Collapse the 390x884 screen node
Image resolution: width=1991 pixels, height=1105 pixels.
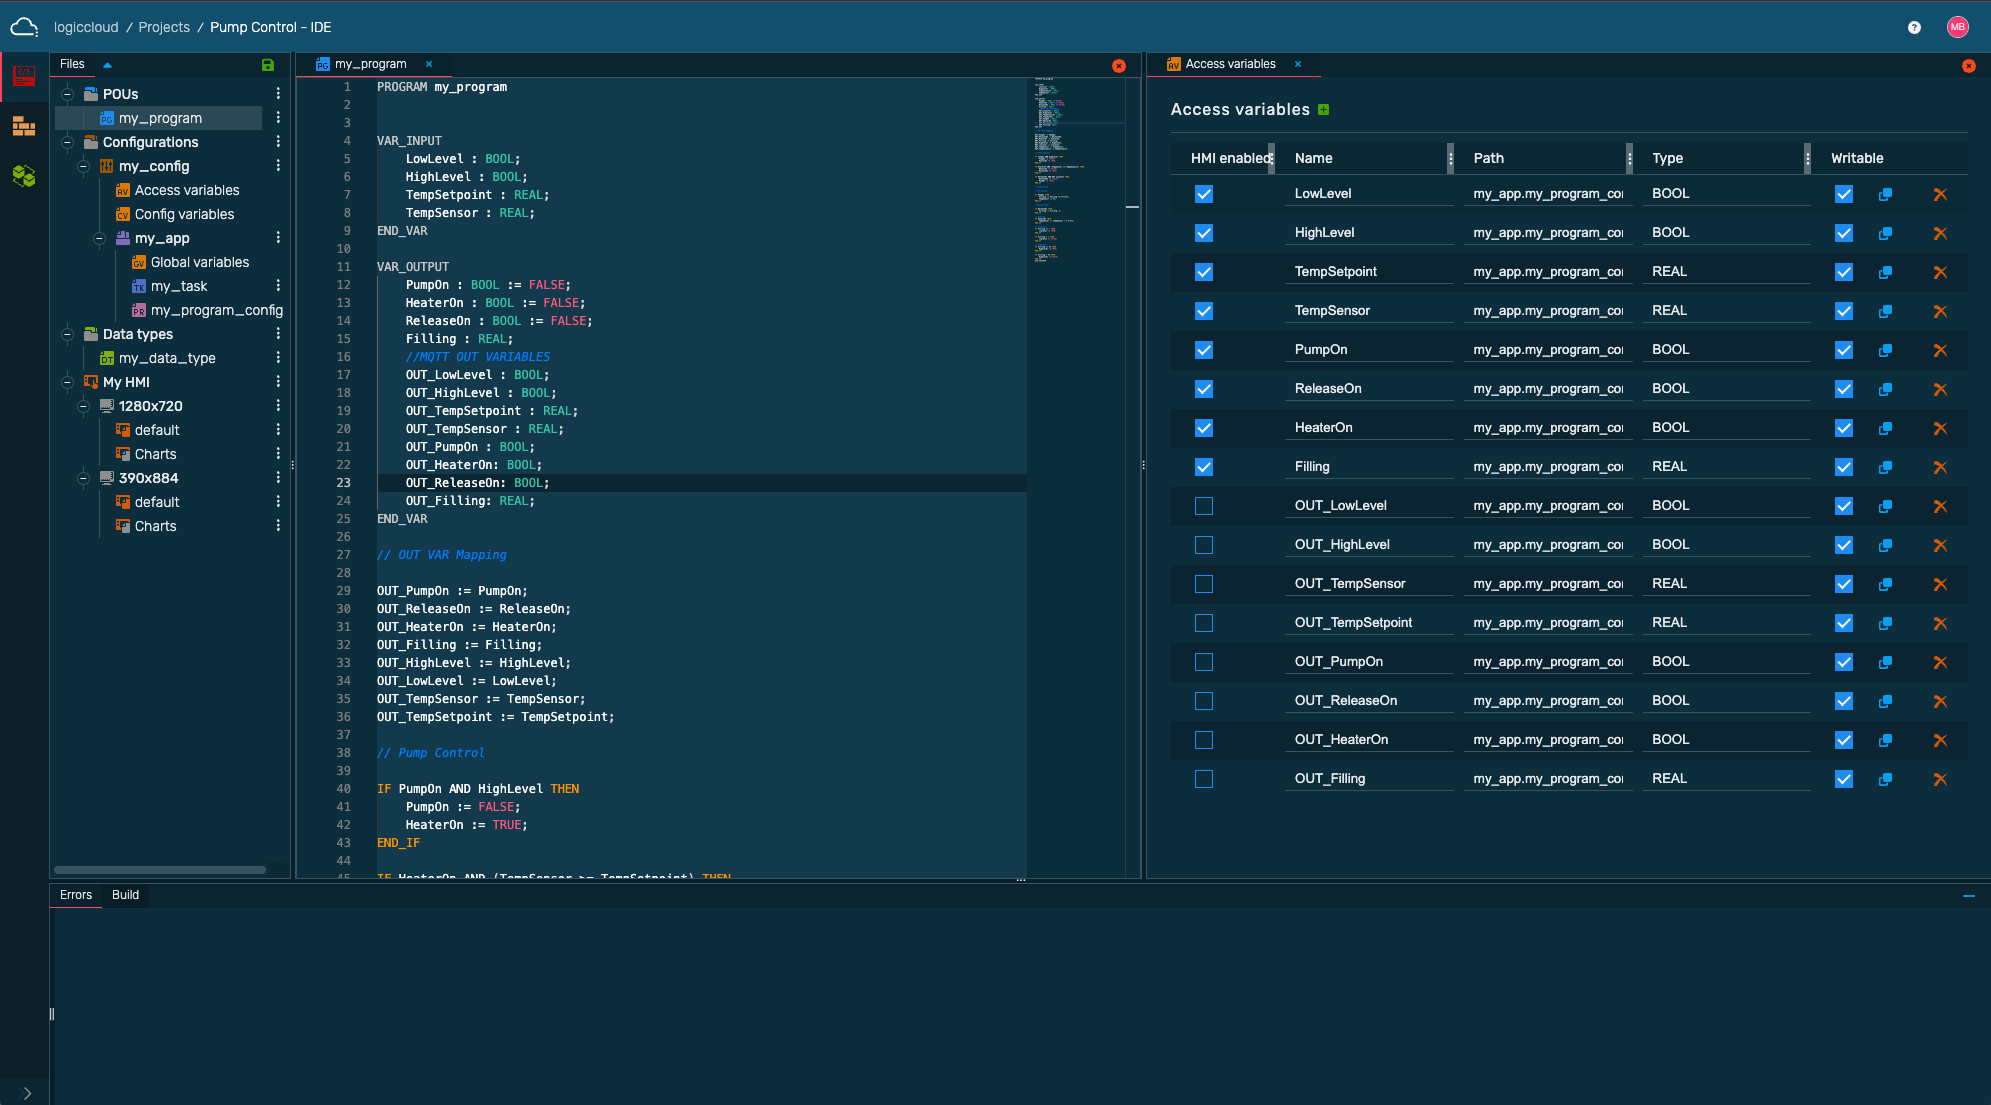[x=84, y=478]
